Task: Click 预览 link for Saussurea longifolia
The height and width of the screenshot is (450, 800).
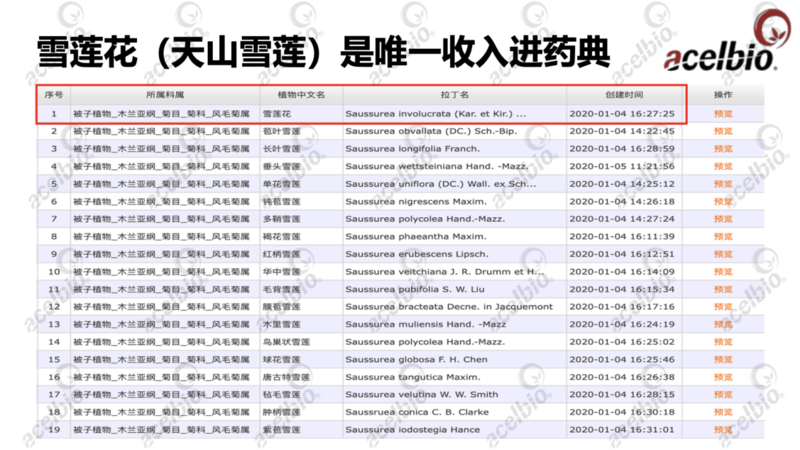Action: click(x=723, y=149)
